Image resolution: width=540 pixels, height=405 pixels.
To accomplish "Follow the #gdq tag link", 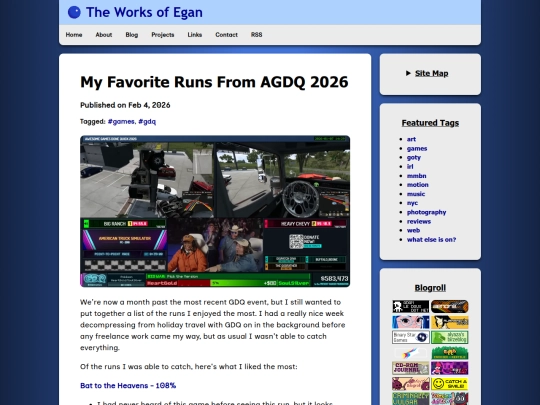I will pos(147,122).
